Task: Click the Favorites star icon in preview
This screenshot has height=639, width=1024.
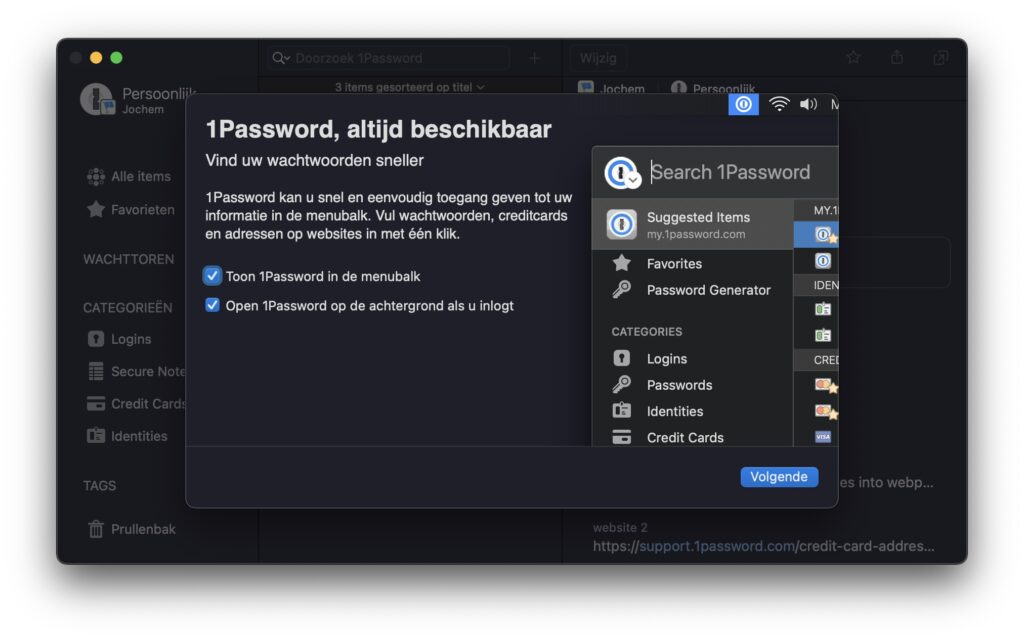Action: pos(622,263)
